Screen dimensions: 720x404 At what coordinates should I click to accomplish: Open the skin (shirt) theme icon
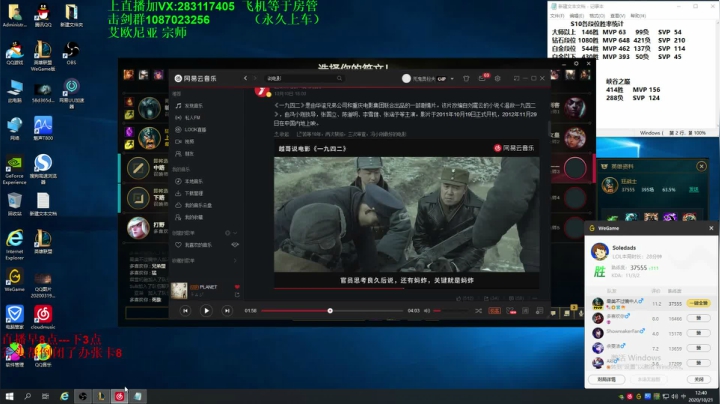pyautogui.click(x=466, y=79)
